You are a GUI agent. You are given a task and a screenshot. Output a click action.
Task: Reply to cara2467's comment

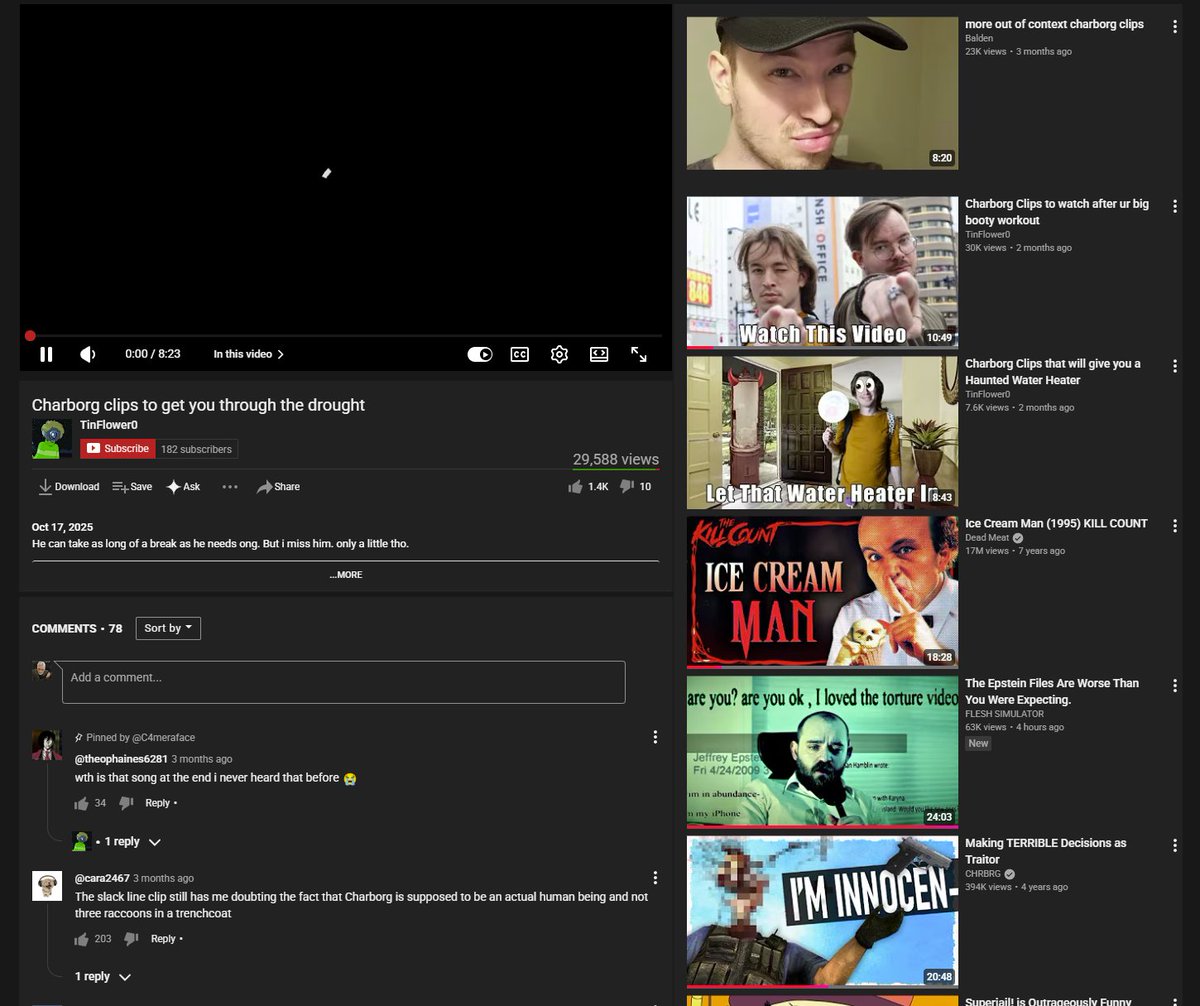click(164, 939)
